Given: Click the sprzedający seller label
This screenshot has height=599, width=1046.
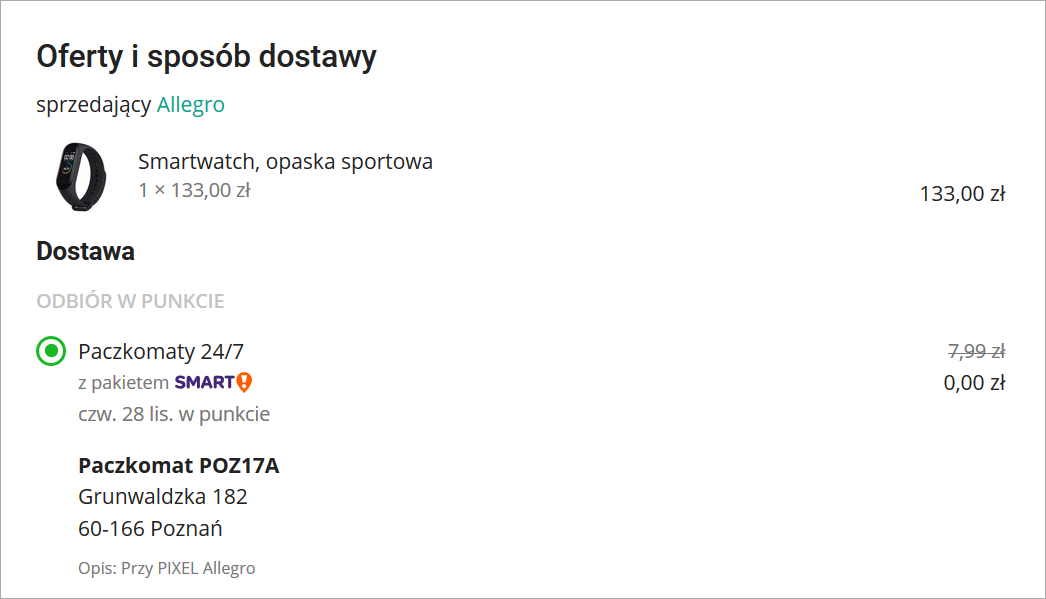Looking at the screenshot, I should tap(94, 105).
